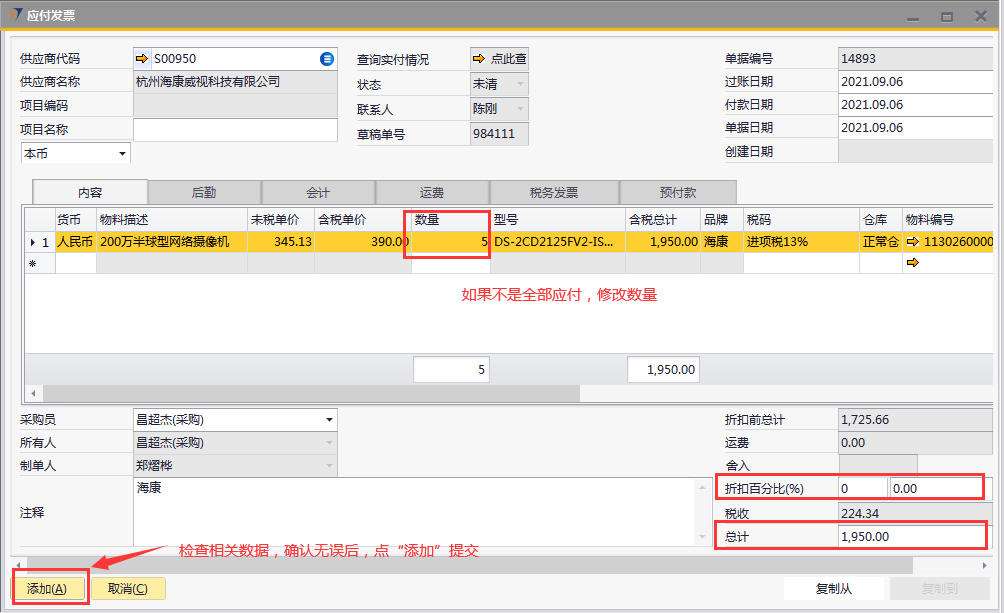Click the 复制从 button
Image resolution: width=1004 pixels, height=613 pixels.
834,589
